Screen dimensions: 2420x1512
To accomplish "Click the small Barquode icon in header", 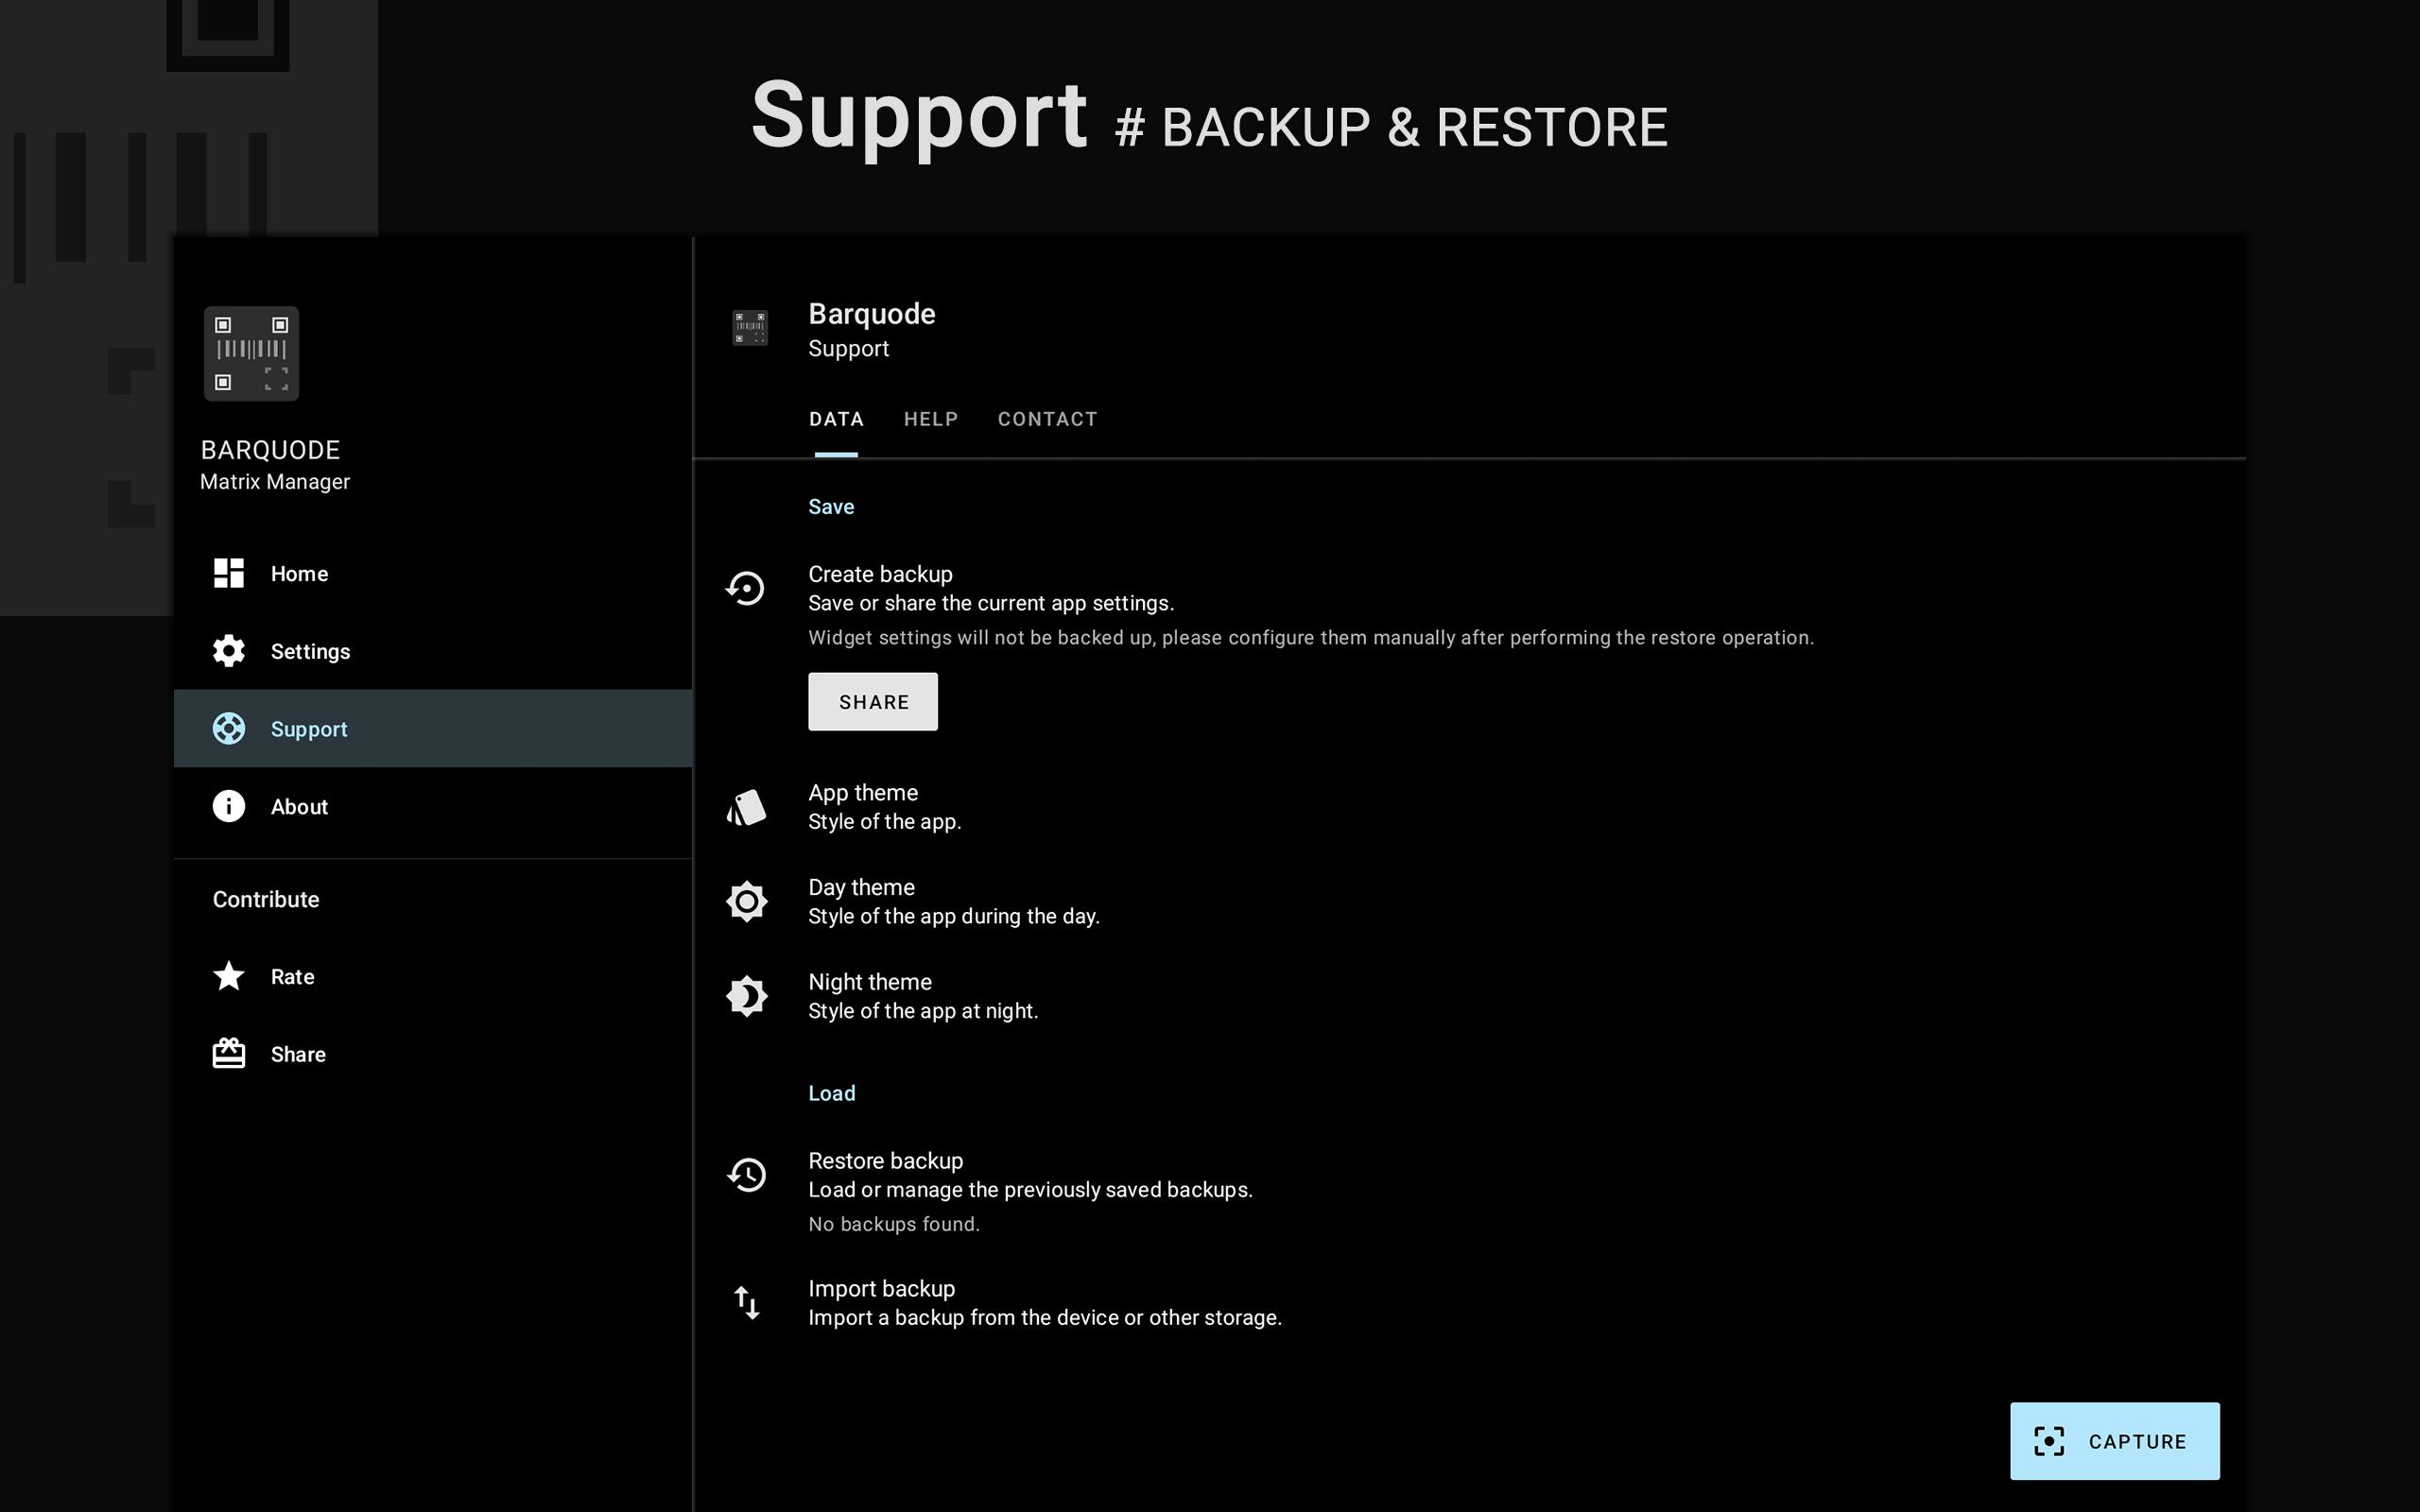I will pyautogui.click(x=750, y=327).
